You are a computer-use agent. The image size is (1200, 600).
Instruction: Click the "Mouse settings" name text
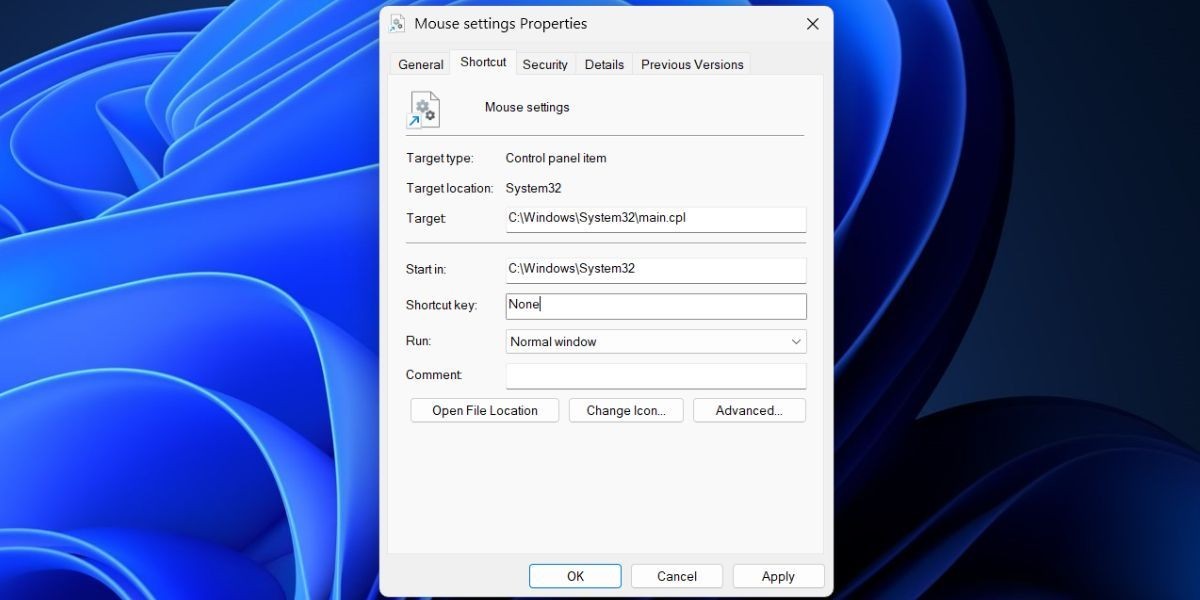point(527,107)
